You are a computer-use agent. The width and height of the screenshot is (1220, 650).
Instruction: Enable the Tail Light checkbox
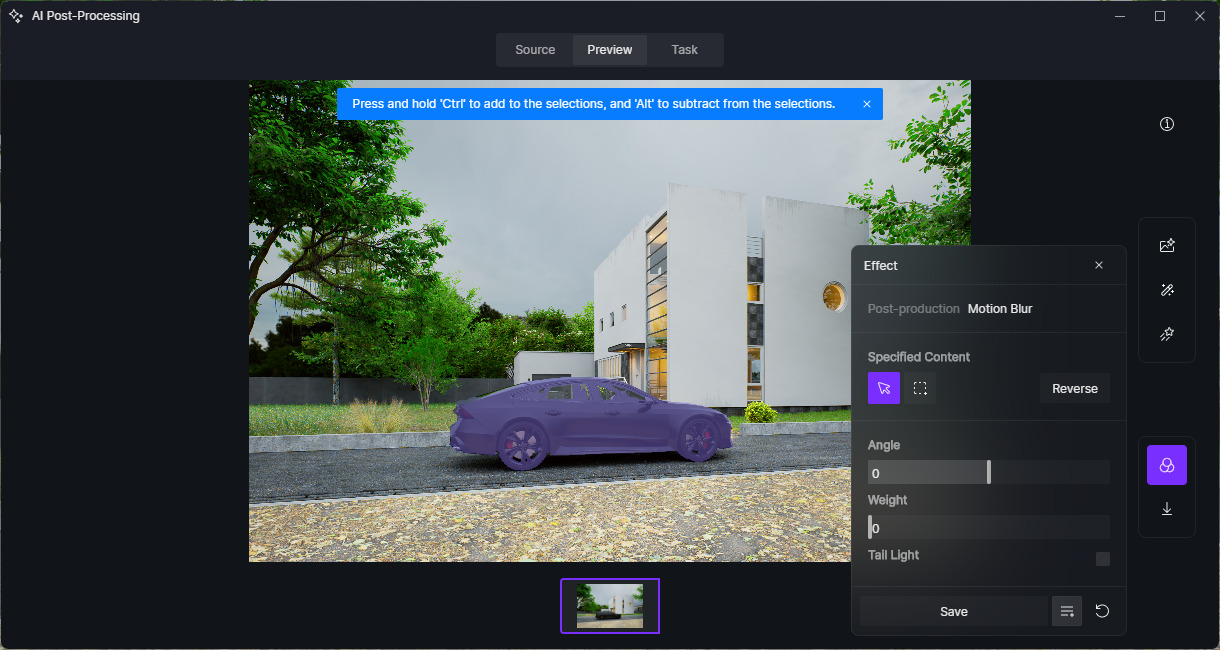[1103, 559]
